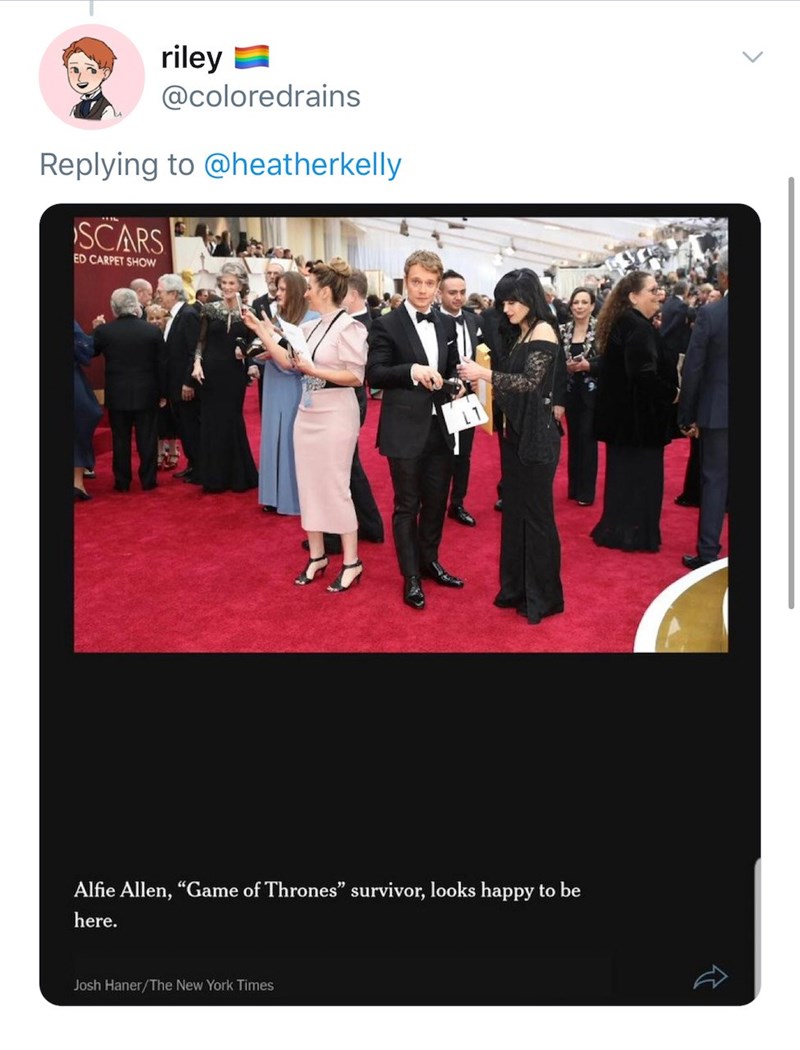Click the thread connector line above the avatar
The height and width of the screenshot is (1050, 800).
tap(91, 8)
